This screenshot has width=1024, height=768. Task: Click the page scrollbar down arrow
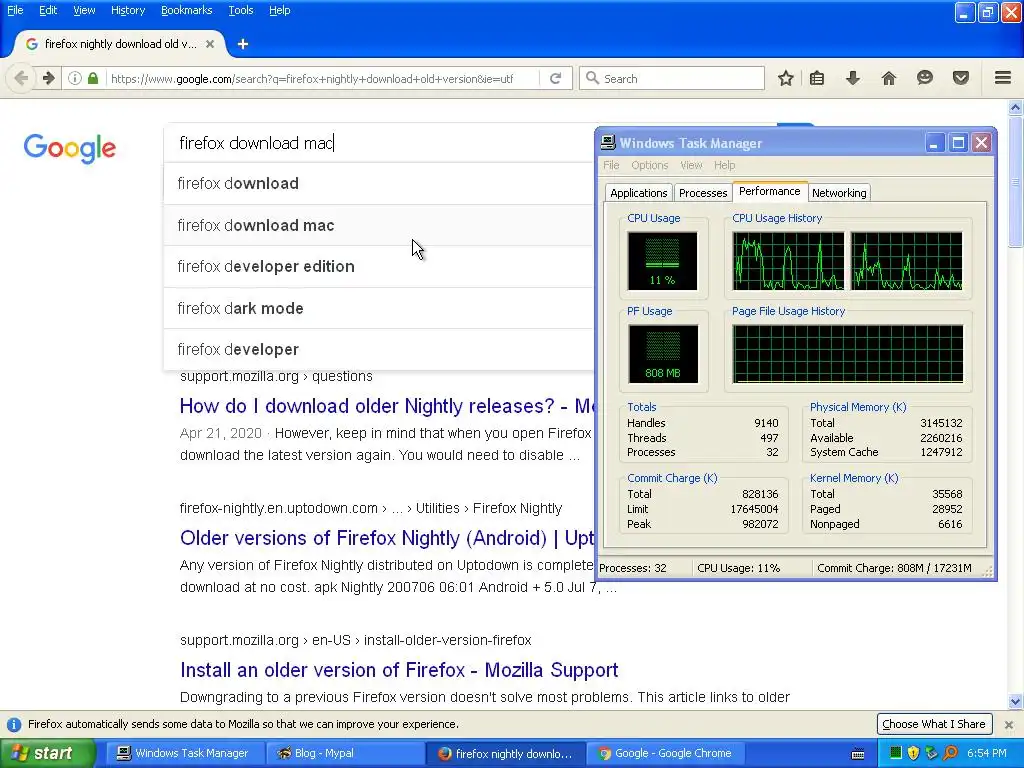tap(1016, 702)
